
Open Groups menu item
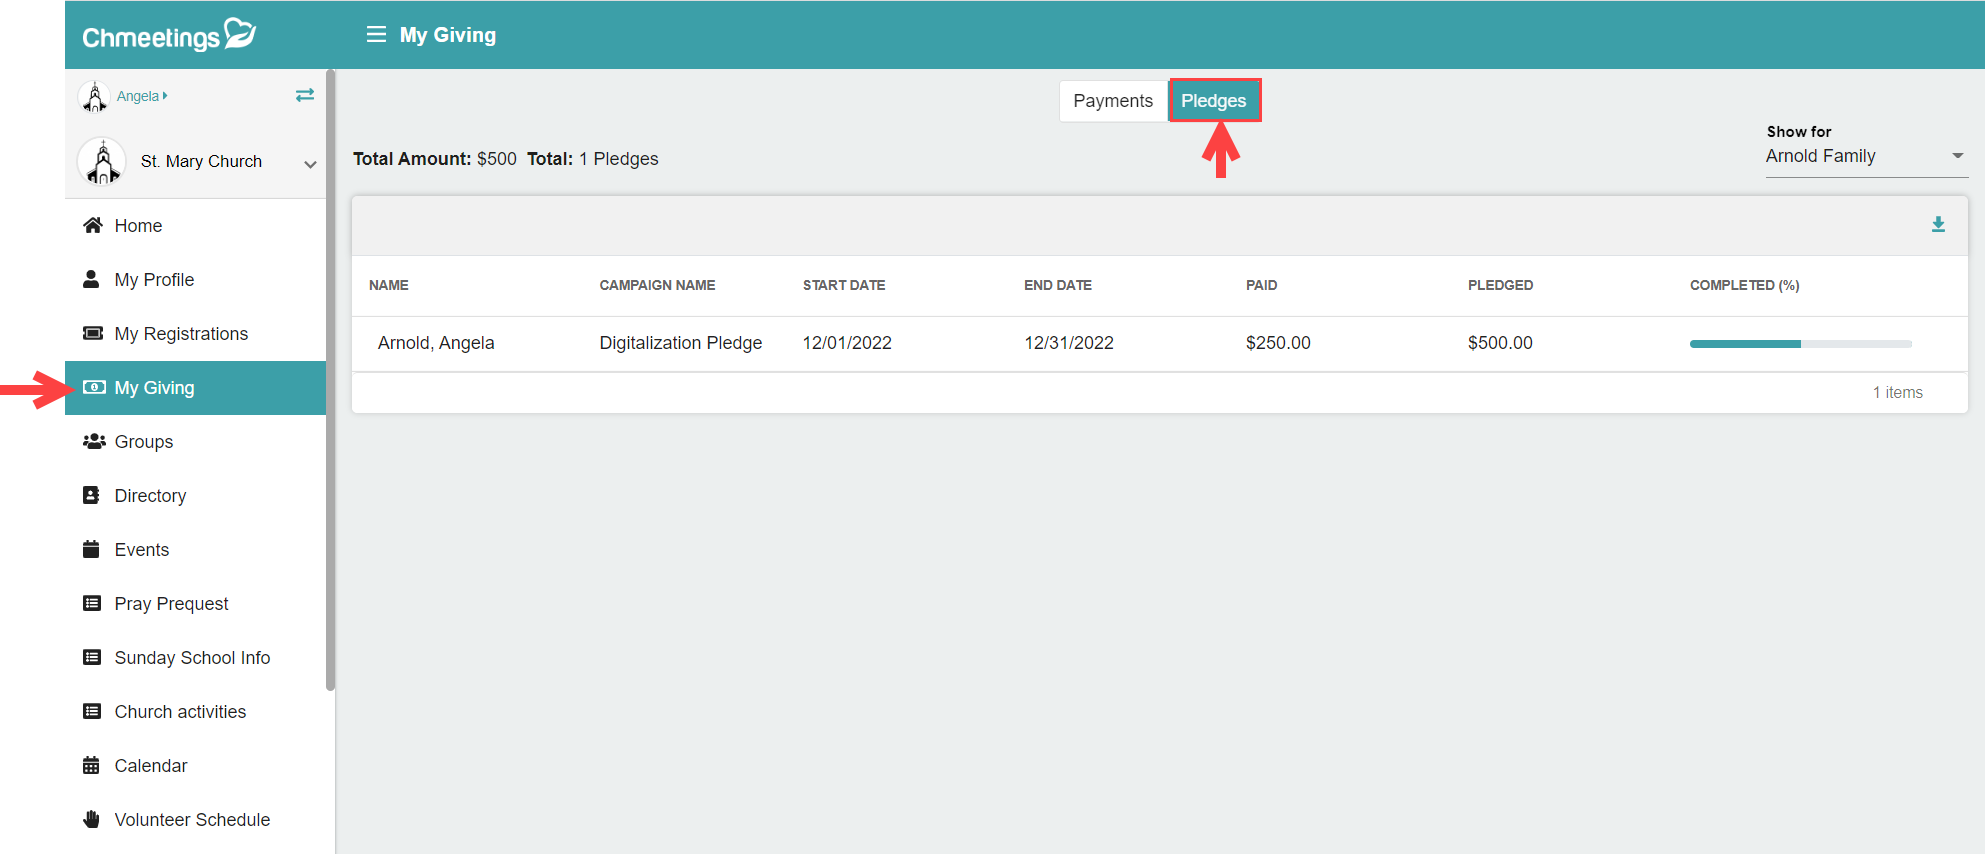pyautogui.click(x=195, y=442)
